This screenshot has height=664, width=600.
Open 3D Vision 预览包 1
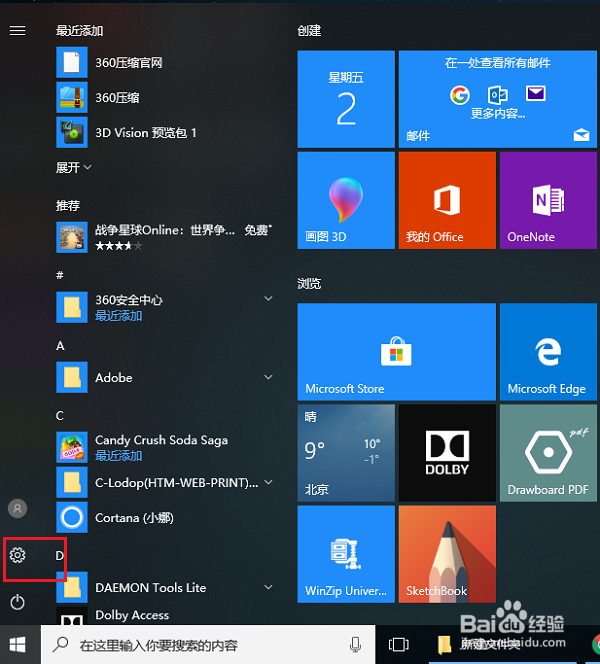click(x=165, y=133)
